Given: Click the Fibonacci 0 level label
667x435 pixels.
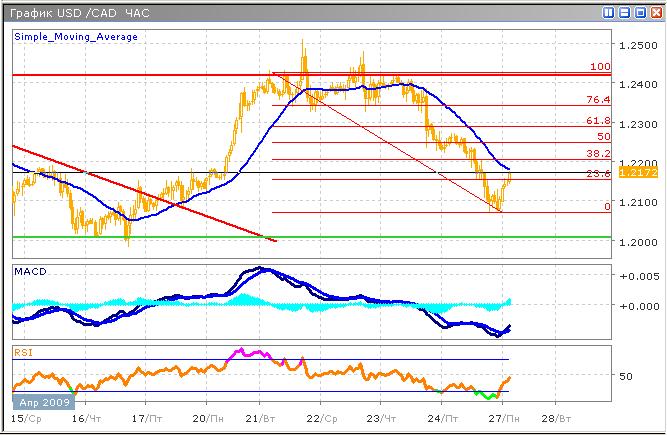Looking at the screenshot, I should click(x=607, y=206).
